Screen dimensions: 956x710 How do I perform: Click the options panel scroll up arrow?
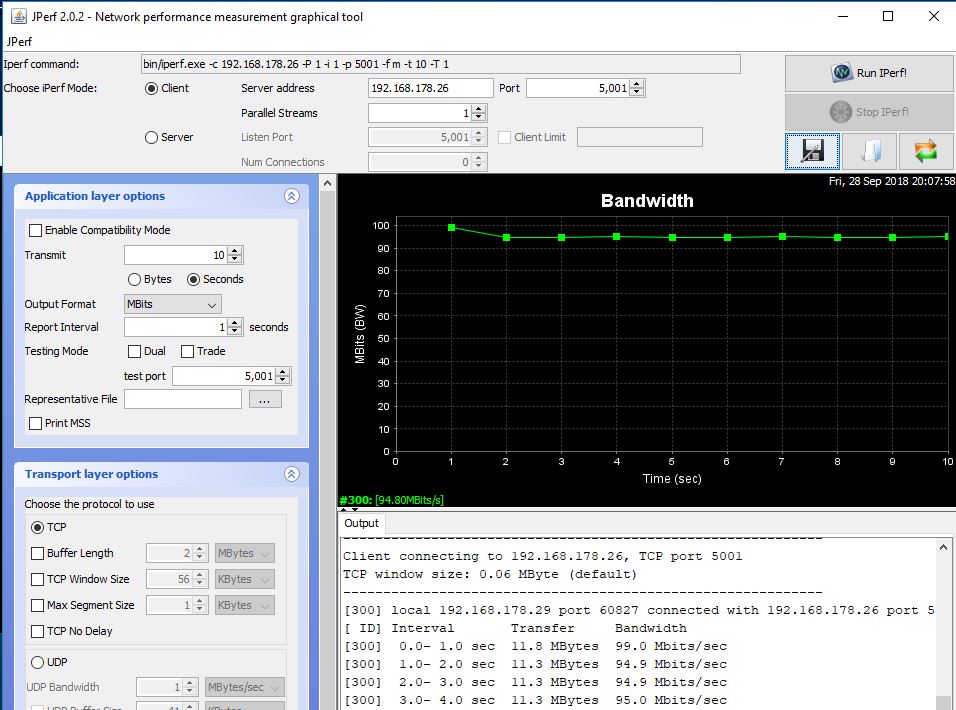point(327,183)
